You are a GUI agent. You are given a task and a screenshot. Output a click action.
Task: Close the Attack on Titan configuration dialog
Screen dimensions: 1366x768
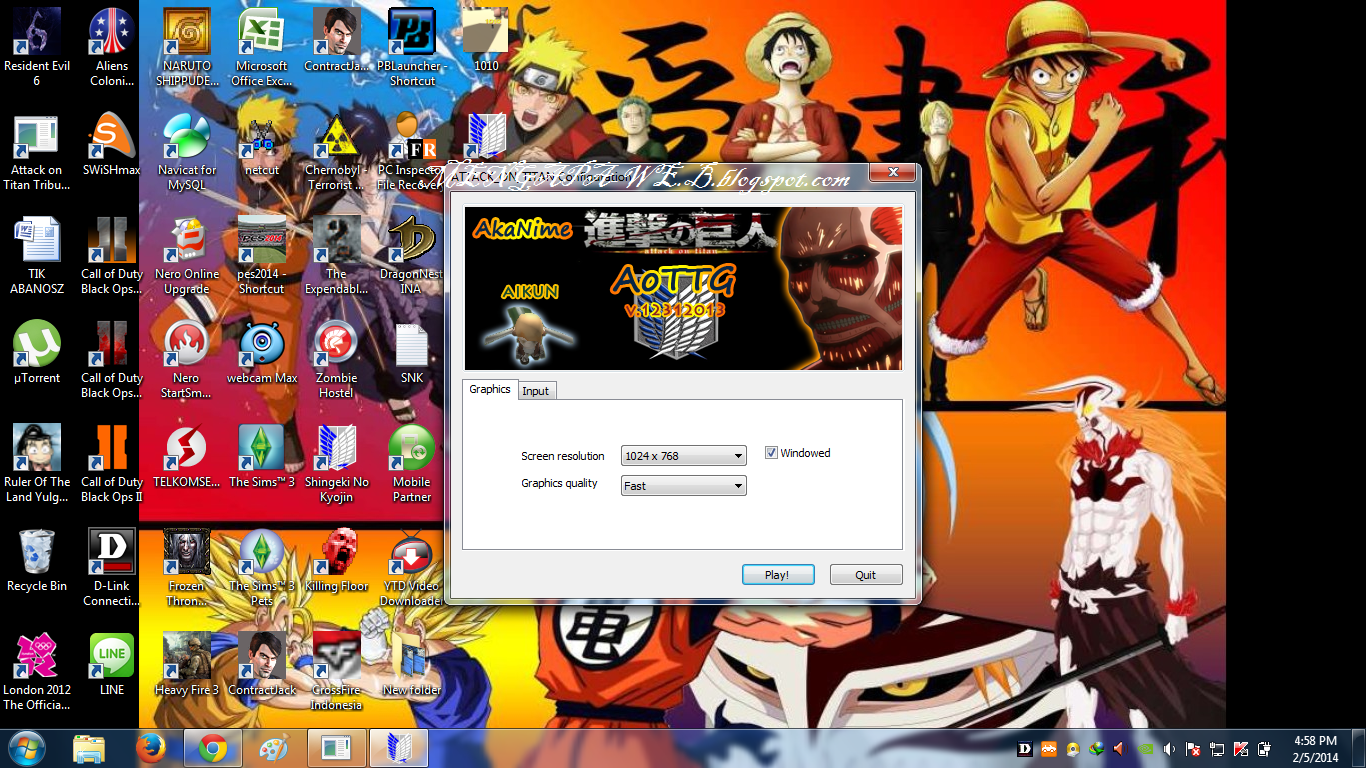click(x=891, y=174)
